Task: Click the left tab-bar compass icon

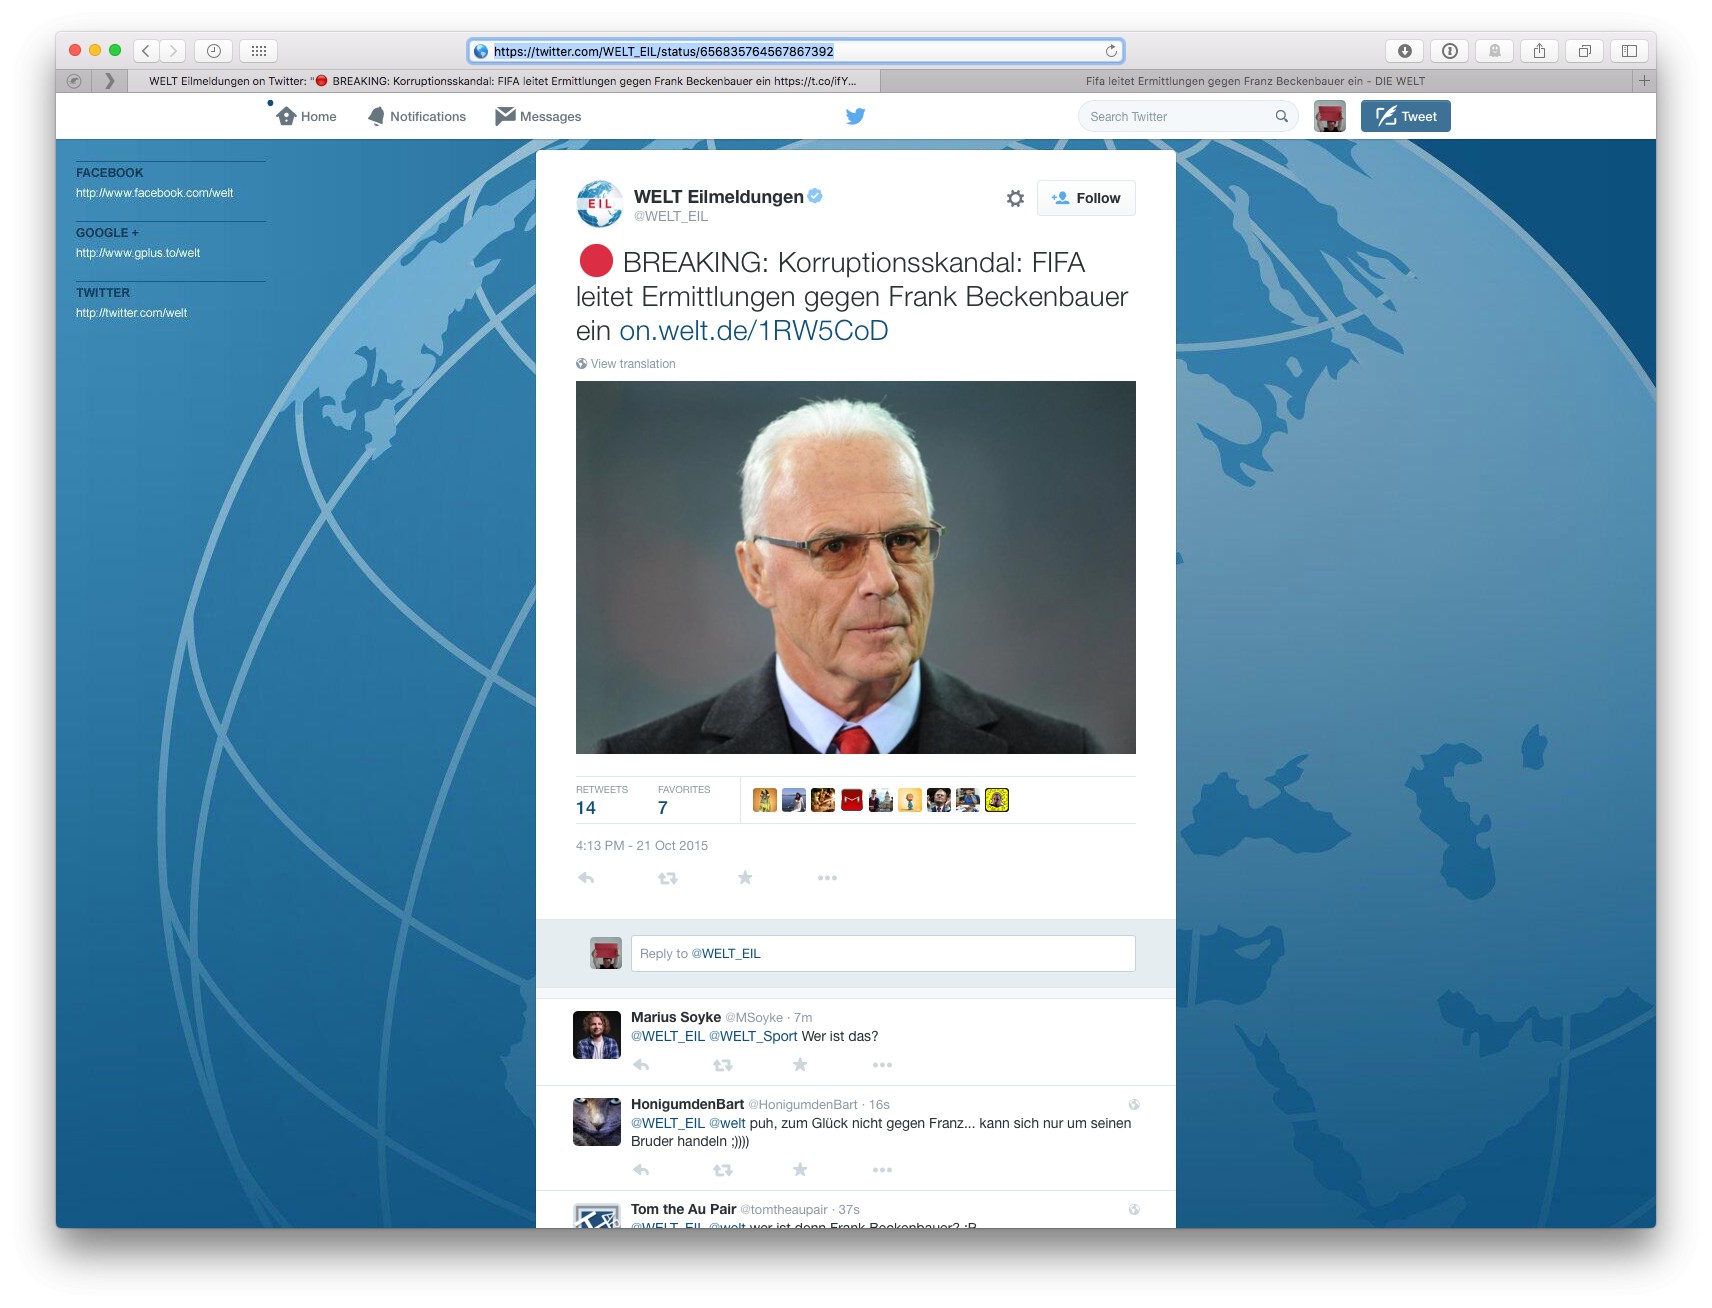Action: click(x=74, y=81)
